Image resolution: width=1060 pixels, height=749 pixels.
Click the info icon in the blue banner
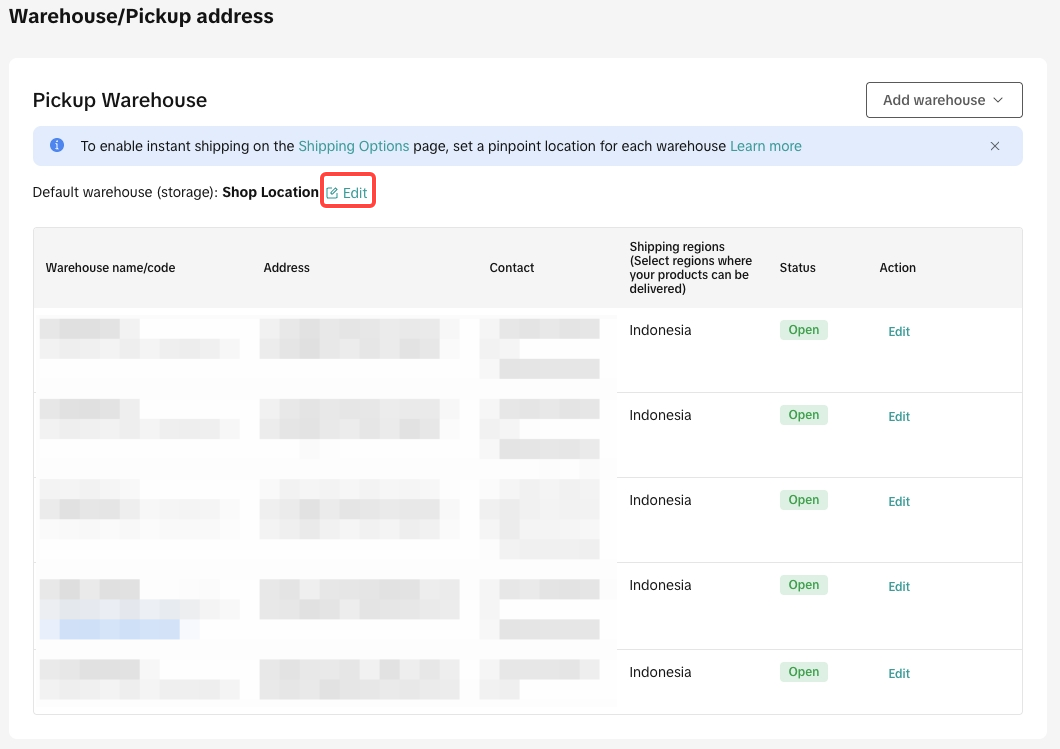tap(57, 145)
